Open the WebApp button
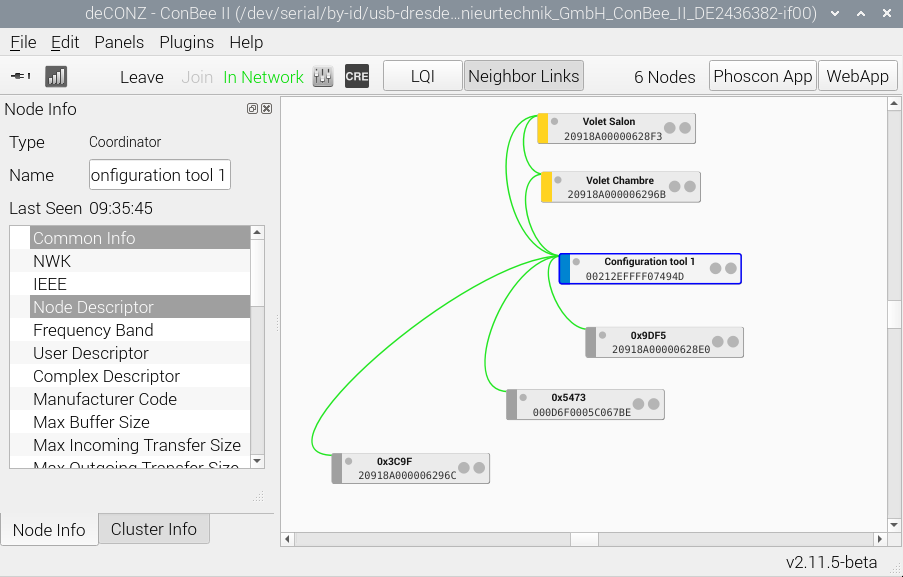Image resolution: width=903 pixels, height=577 pixels. point(858,76)
